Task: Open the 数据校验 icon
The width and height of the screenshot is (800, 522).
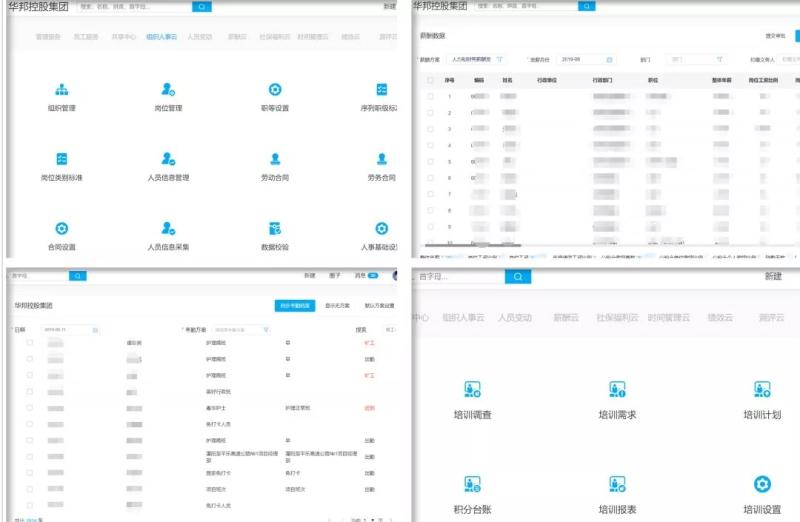Action: tap(275, 229)
